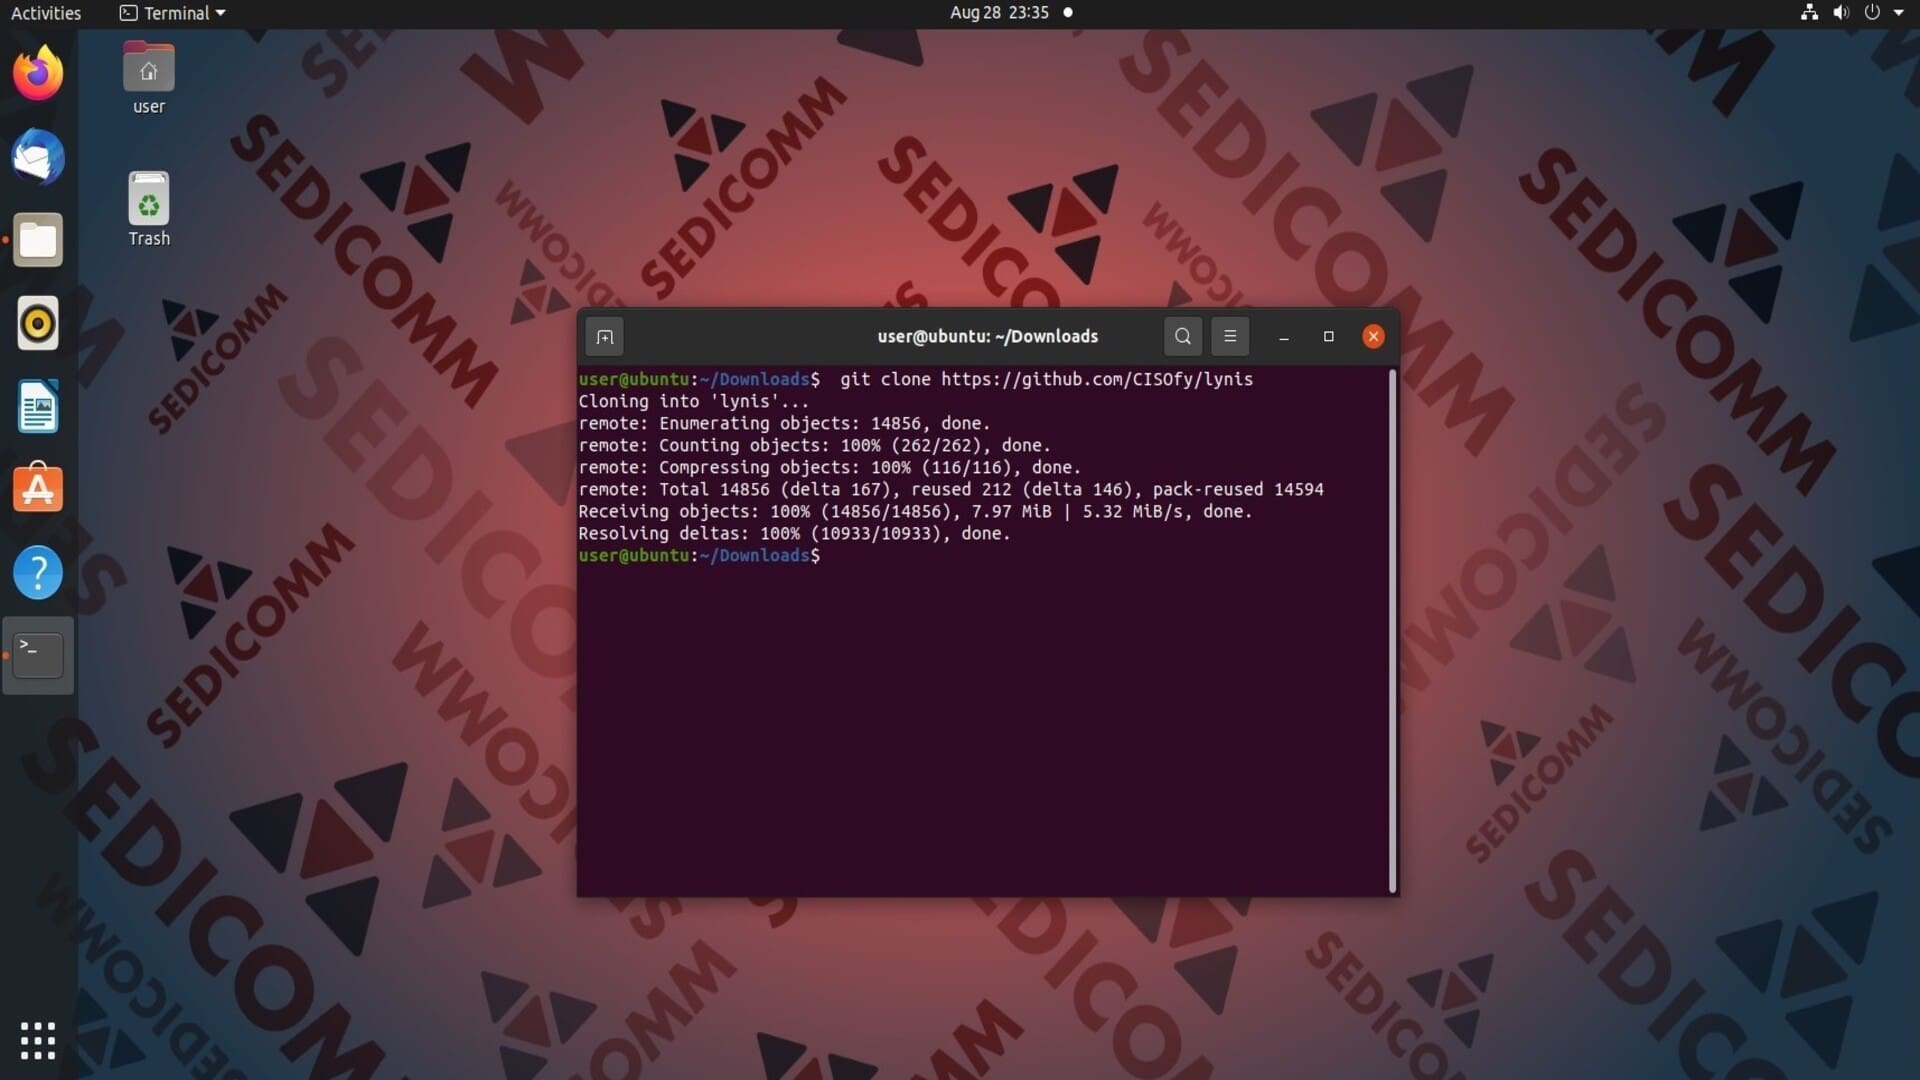1920x1080 pixels.
Task: Click the power icon in top bar
Action: 1872,13
